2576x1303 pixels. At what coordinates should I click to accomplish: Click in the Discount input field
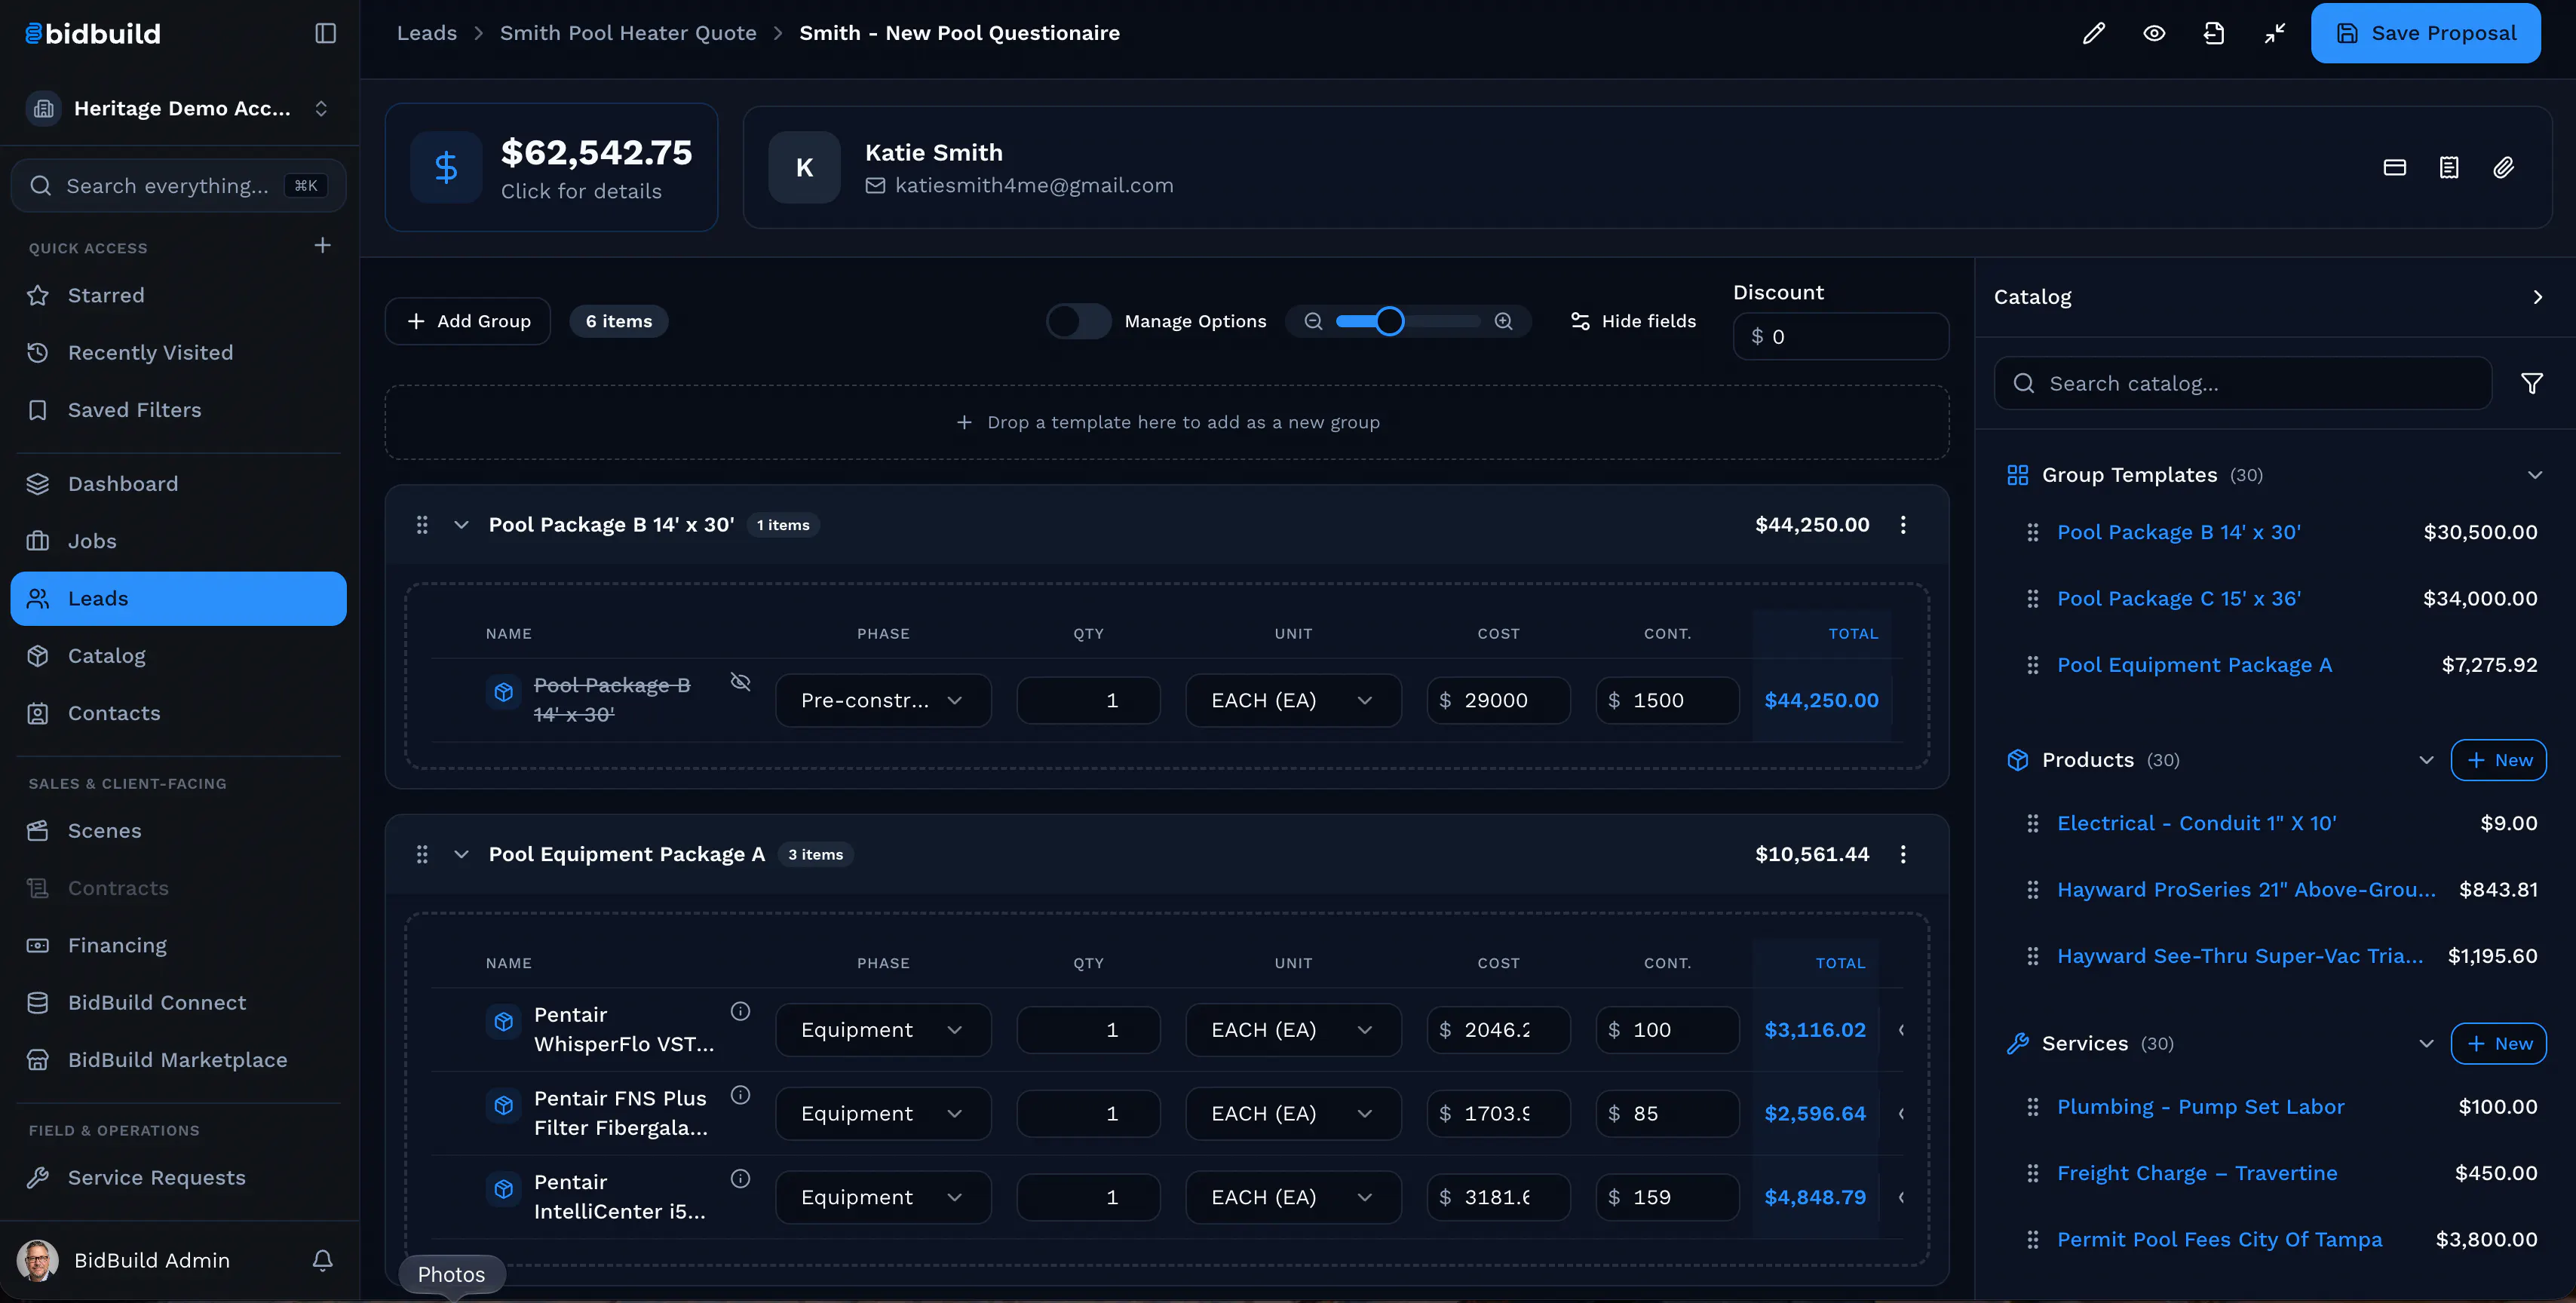[x=1840, y=337]
